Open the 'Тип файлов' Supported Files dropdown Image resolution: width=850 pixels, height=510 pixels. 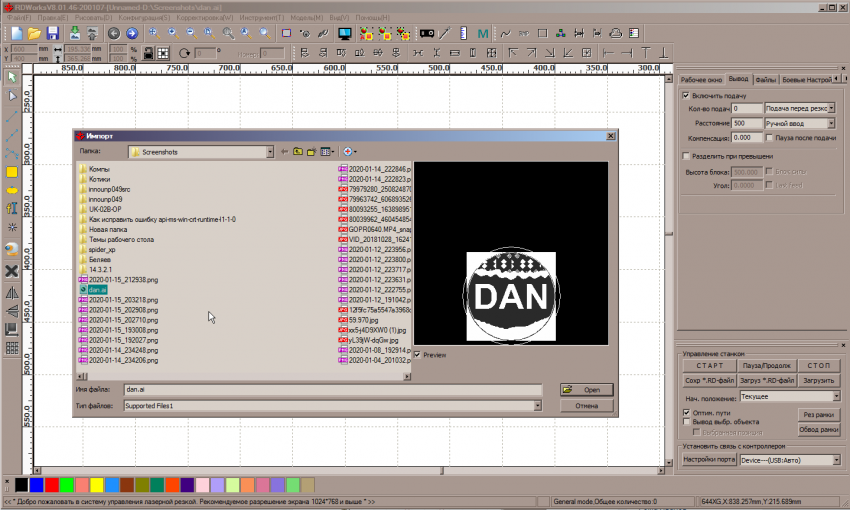(538, 406)
